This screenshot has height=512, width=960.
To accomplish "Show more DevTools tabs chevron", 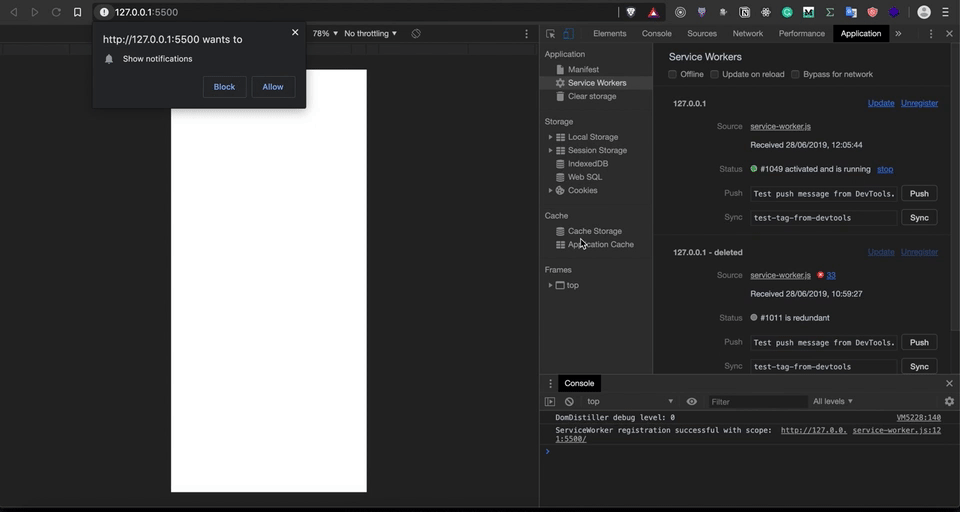I will click(898, 34).
